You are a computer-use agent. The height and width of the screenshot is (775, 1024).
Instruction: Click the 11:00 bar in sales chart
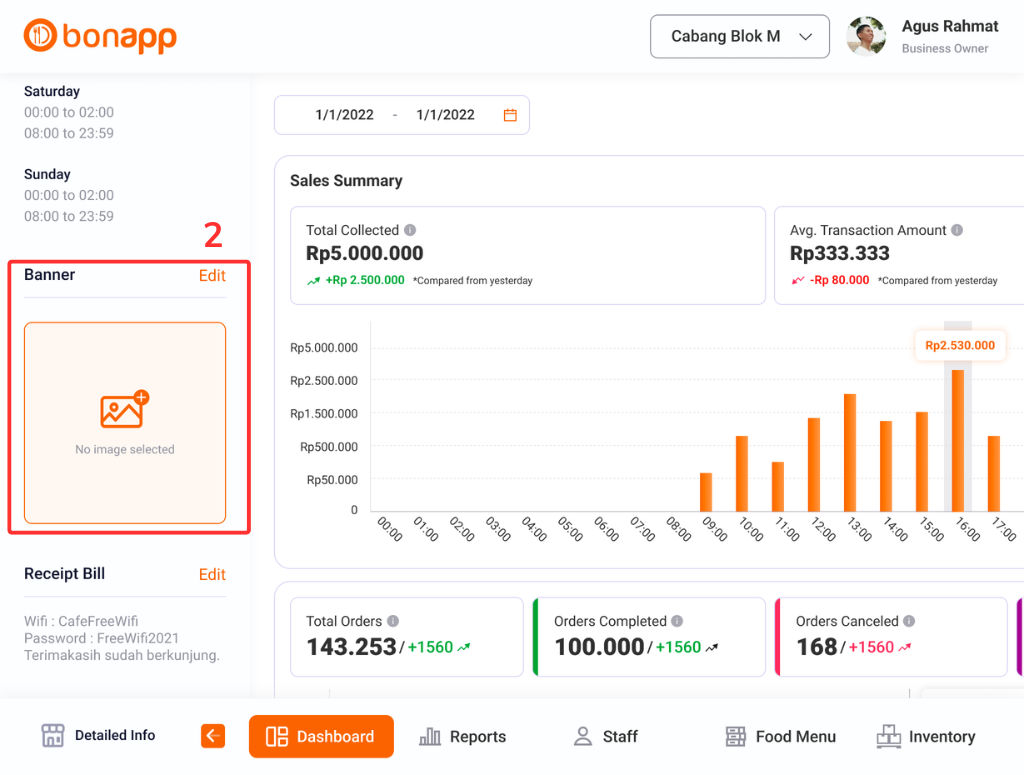(778, 486)
